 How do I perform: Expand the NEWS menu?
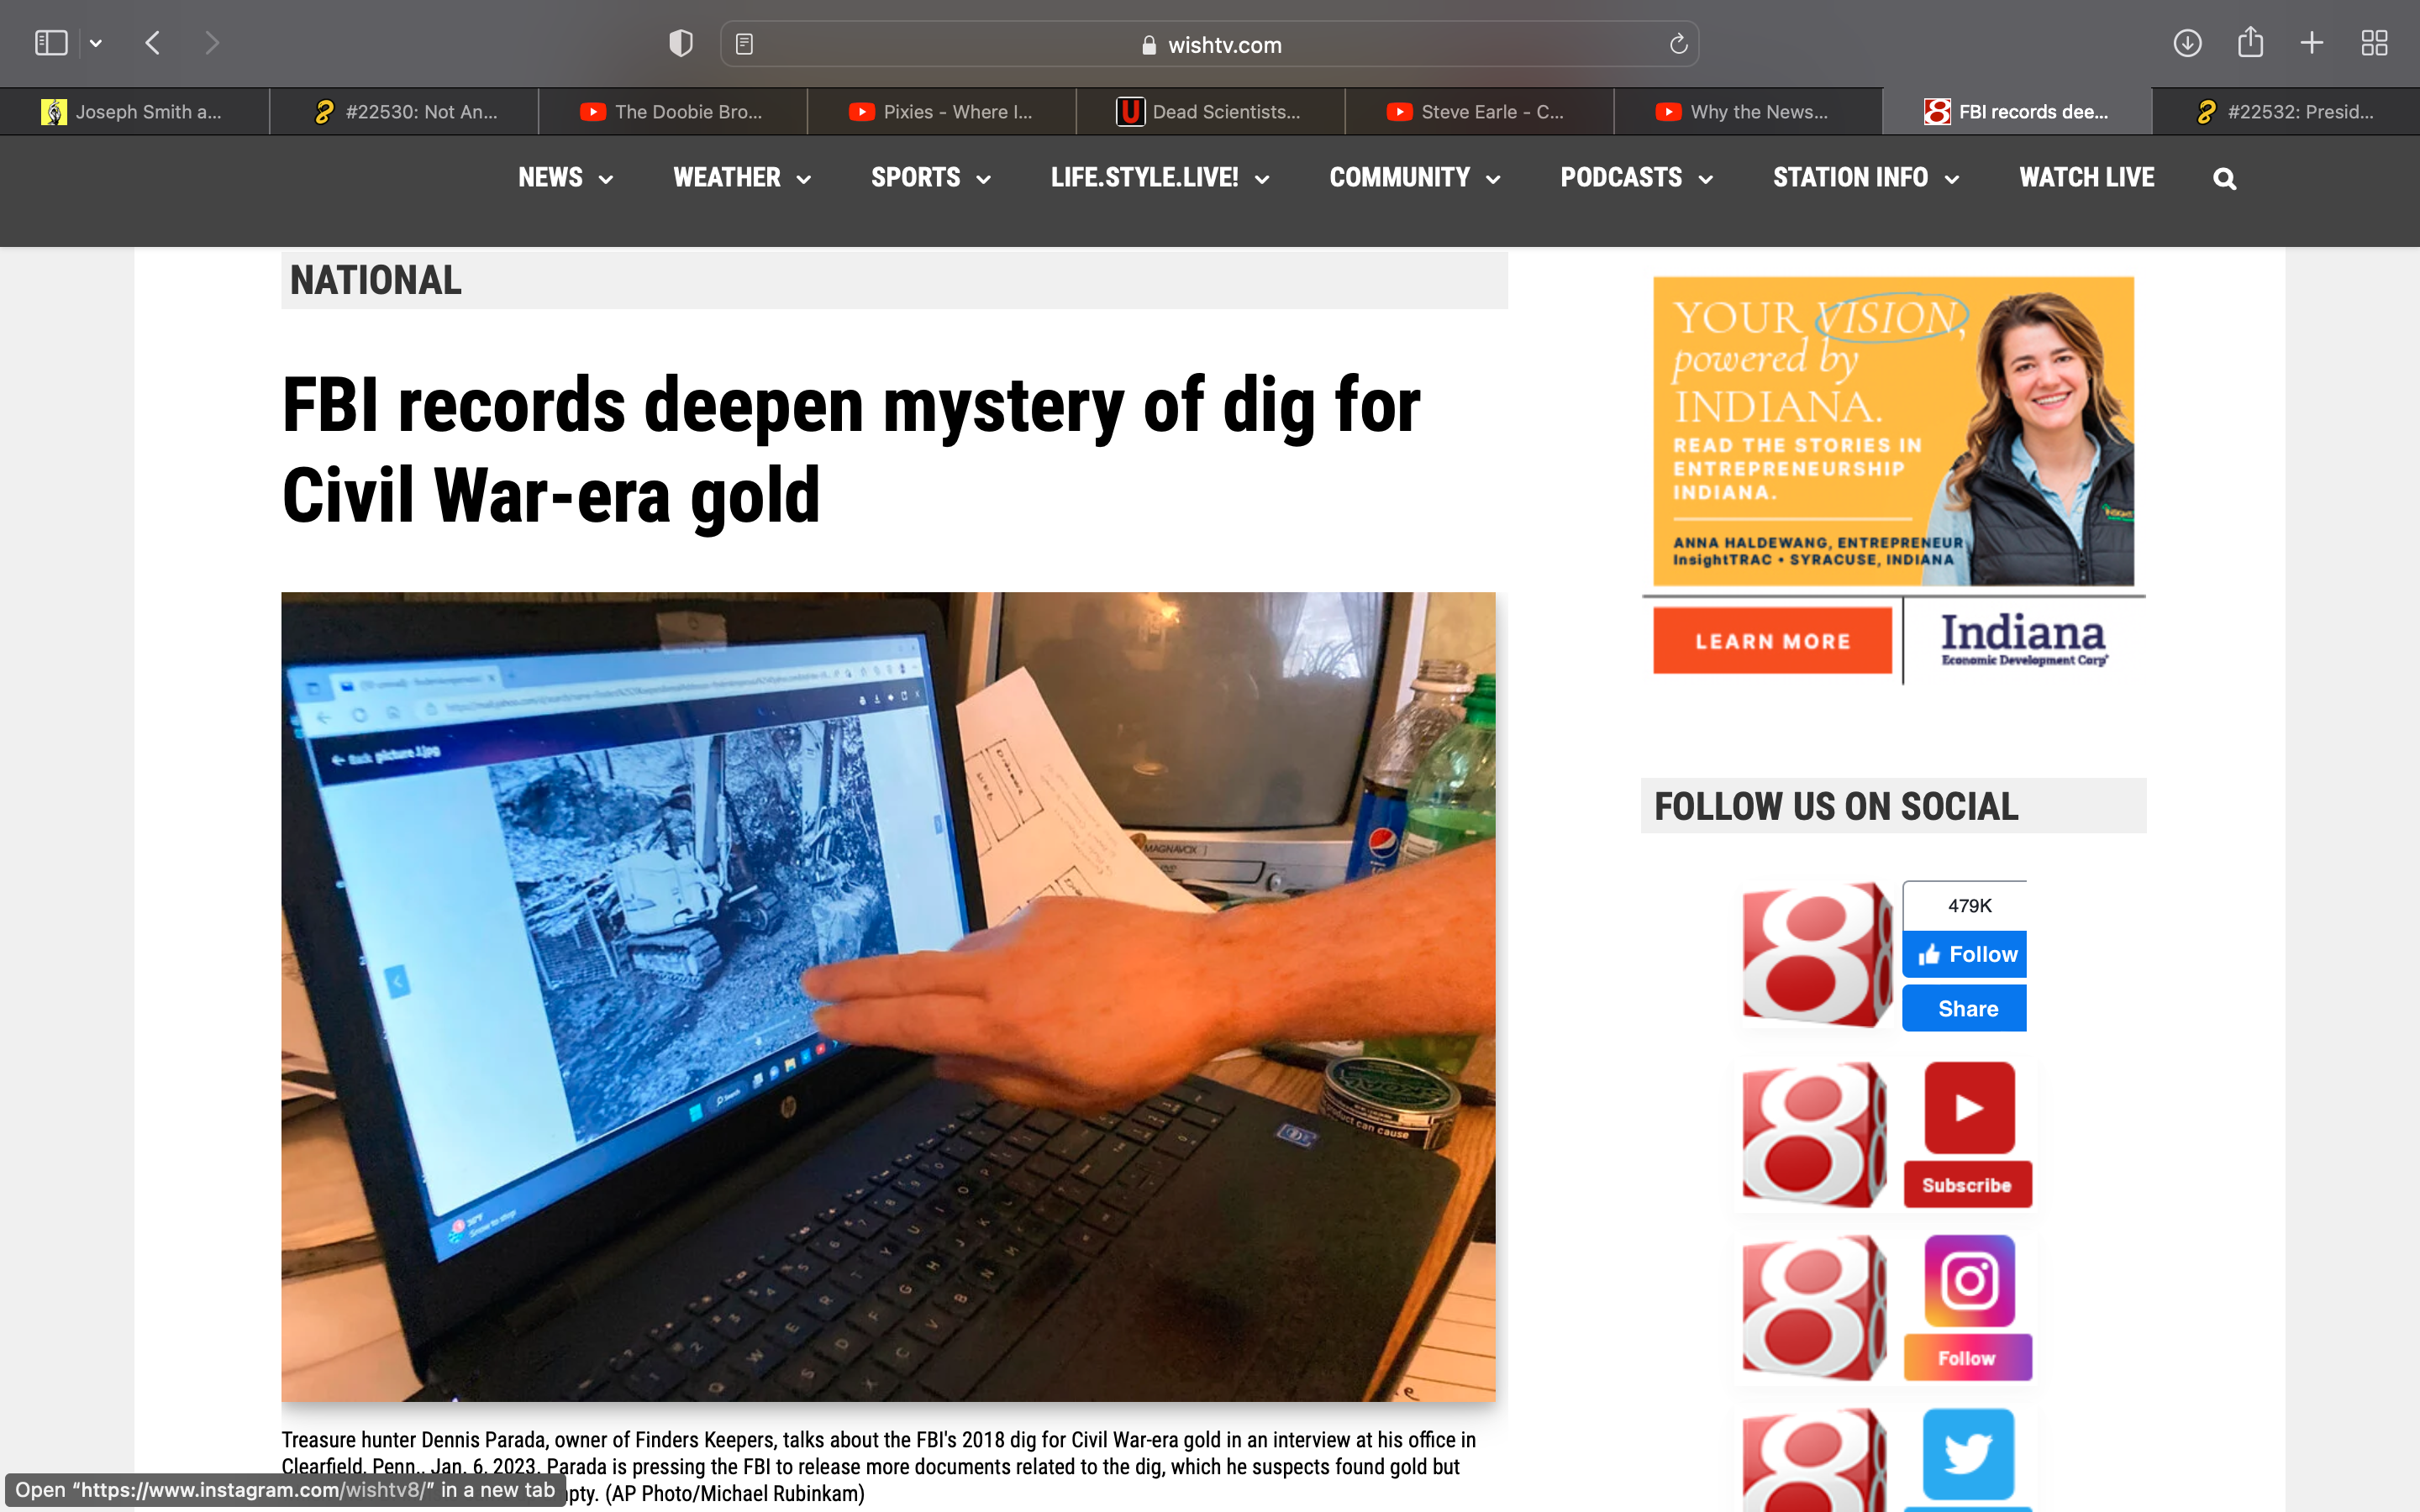pos(566,178)
